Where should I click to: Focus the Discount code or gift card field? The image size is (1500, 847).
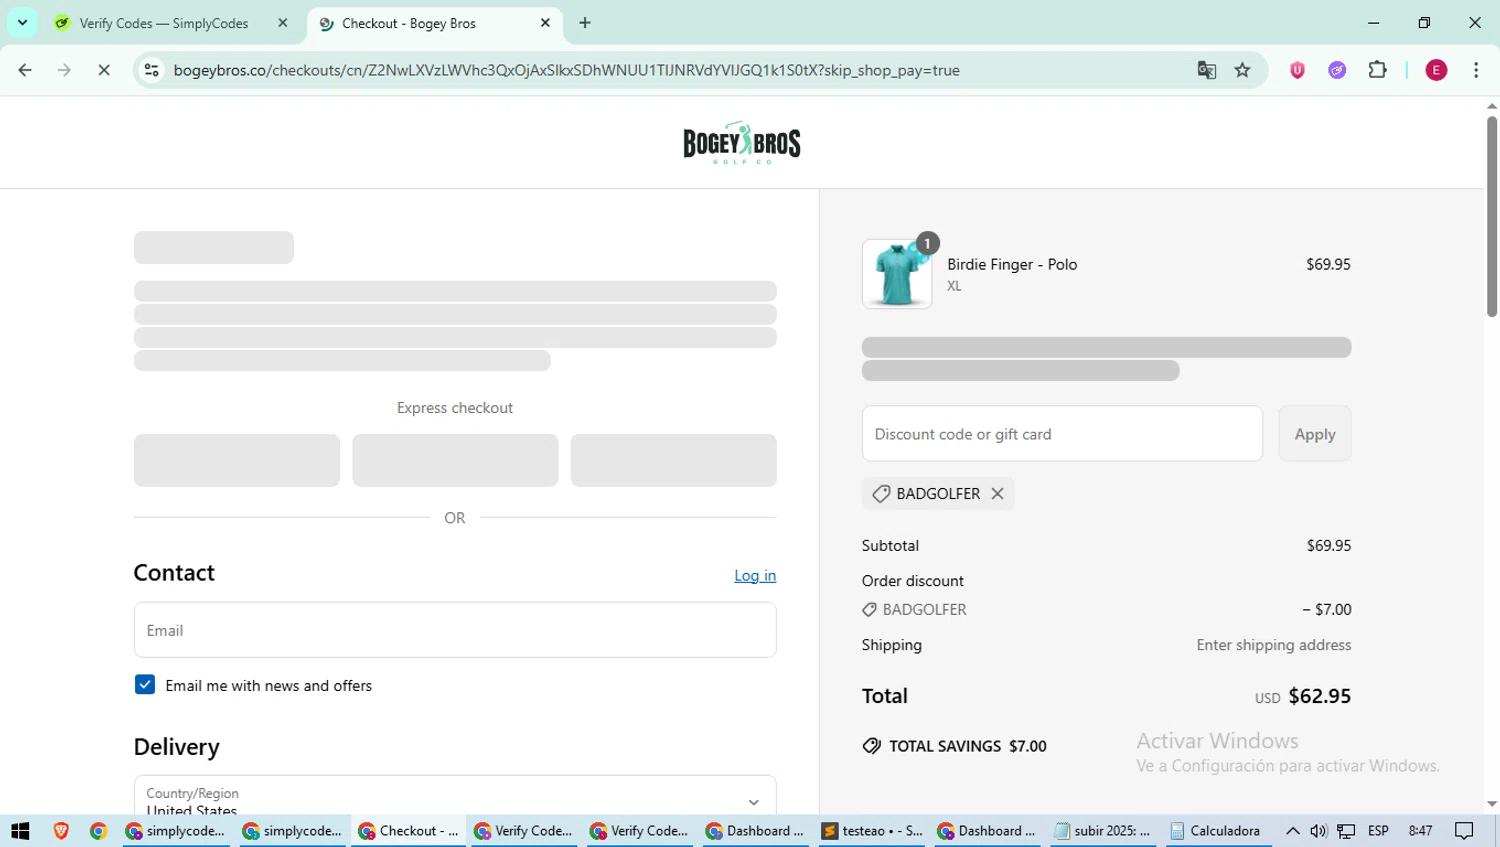tap(1062, 434)
